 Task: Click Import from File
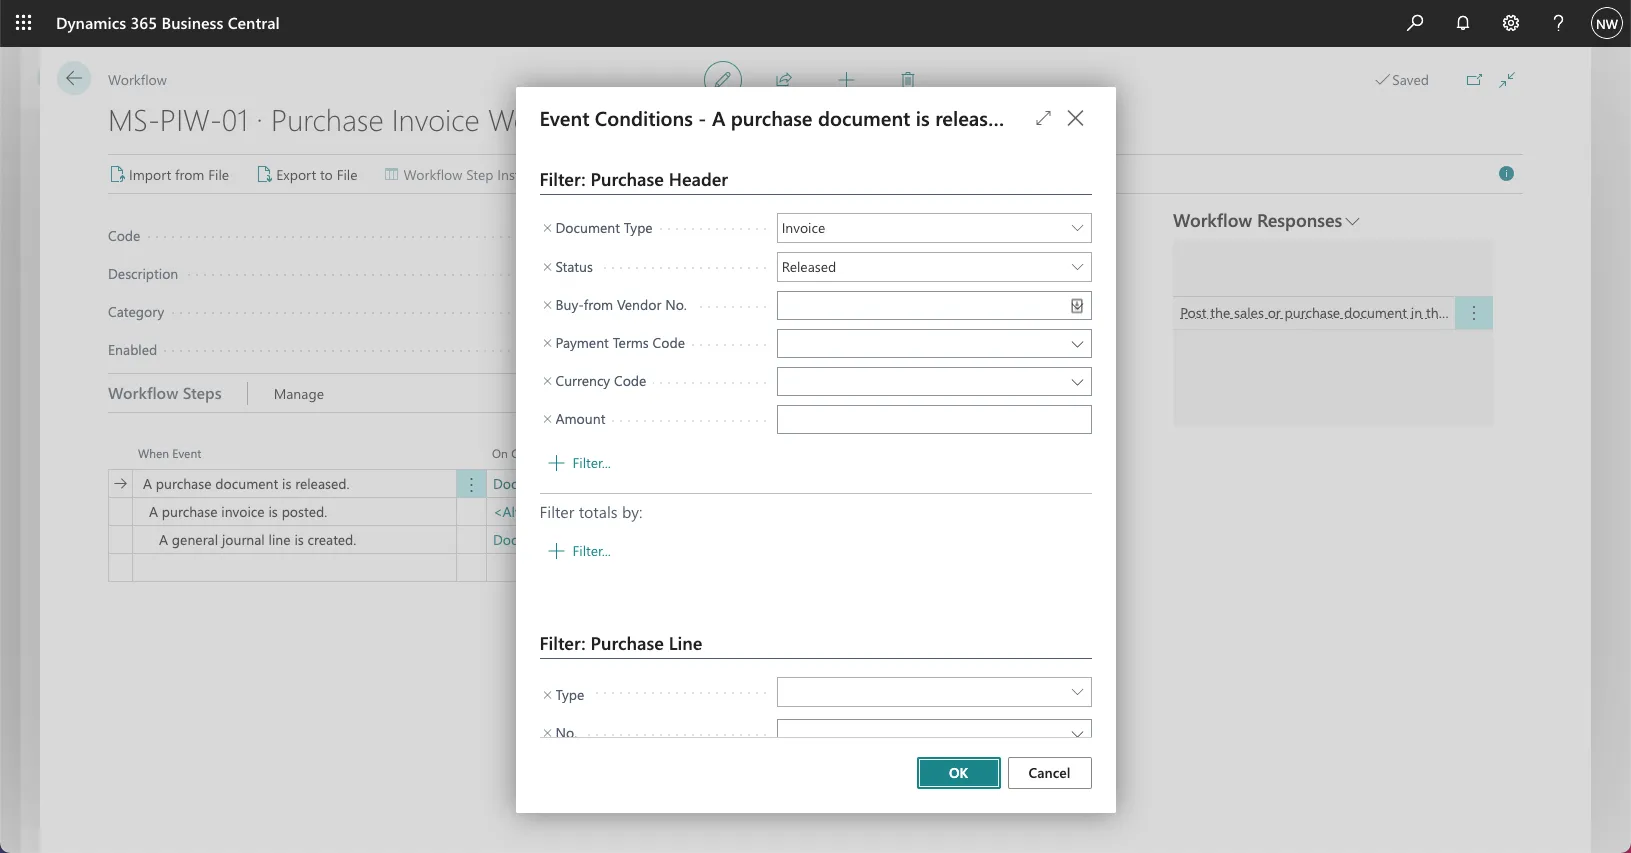tap(169, 175)
